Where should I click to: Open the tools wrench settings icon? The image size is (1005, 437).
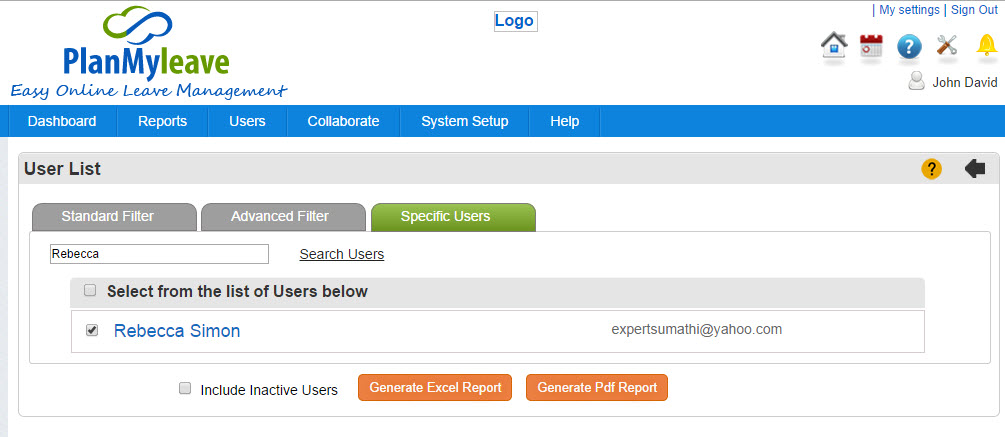(947, 45)
